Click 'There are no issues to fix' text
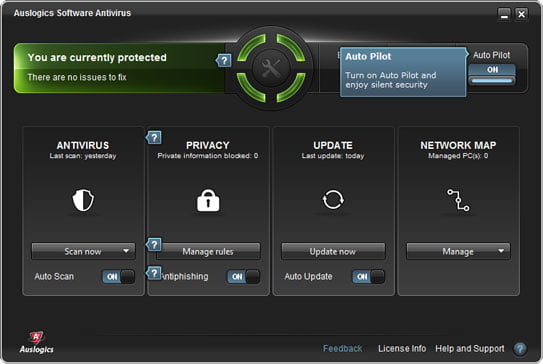543x364 pixels. (77, 77)
